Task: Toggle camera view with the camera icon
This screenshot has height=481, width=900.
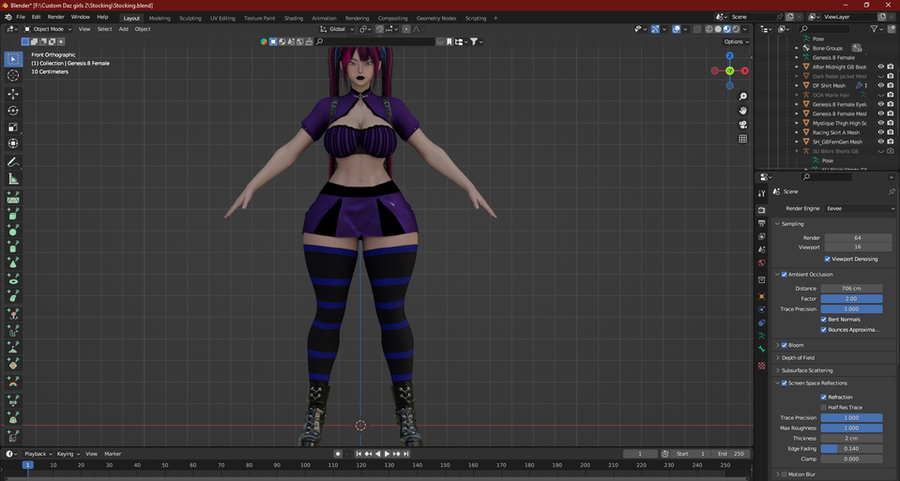Action: click(742, 125)
